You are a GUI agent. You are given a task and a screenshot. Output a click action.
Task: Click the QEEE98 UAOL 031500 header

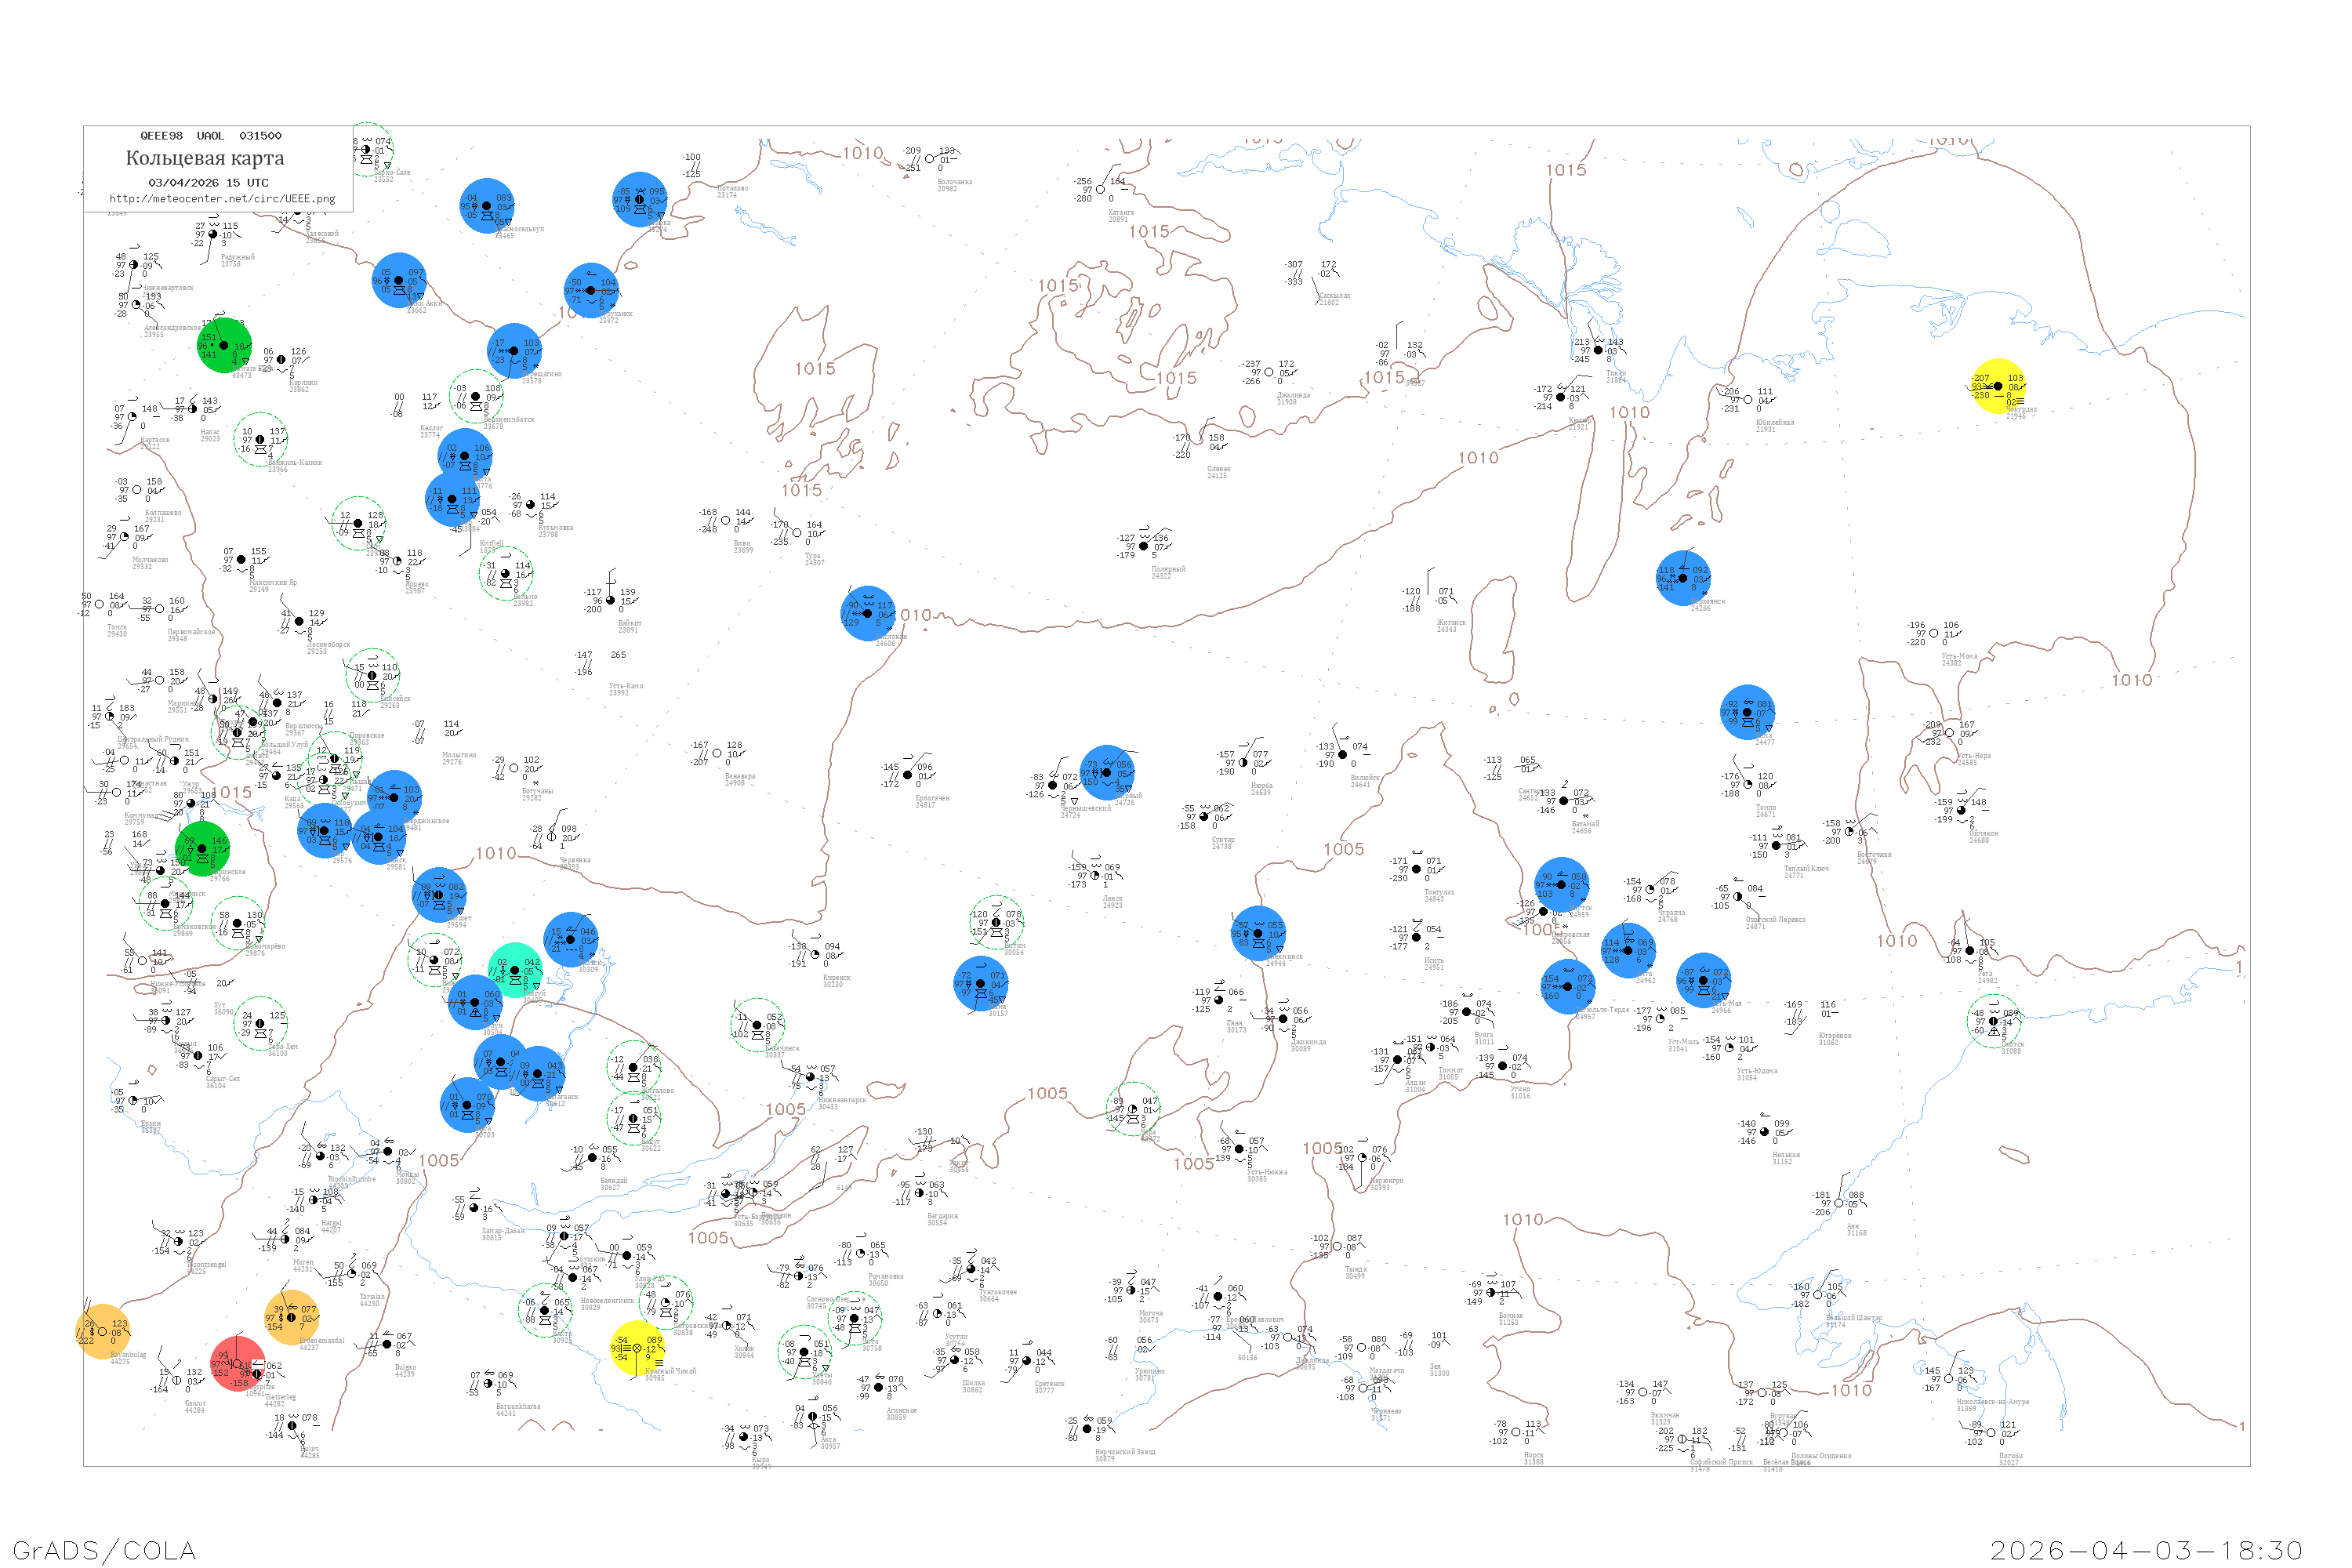coord(210,135)
